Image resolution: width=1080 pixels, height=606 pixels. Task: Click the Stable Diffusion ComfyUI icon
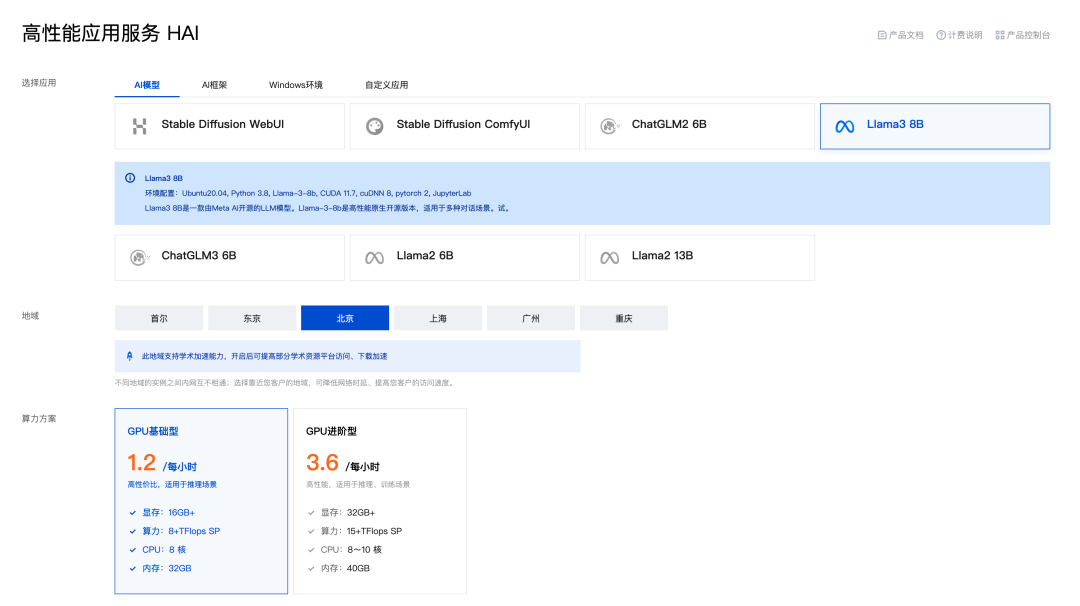point(374,126)
